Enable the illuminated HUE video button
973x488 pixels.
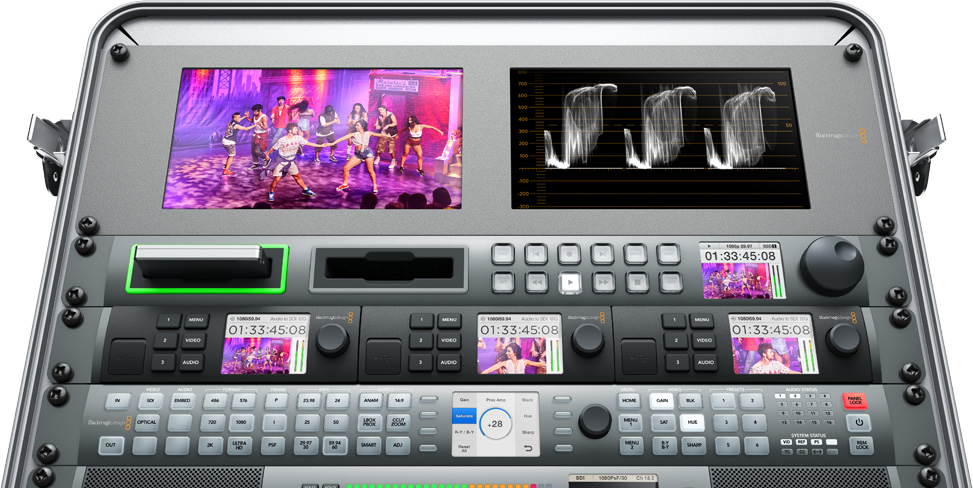pos(691,423)
